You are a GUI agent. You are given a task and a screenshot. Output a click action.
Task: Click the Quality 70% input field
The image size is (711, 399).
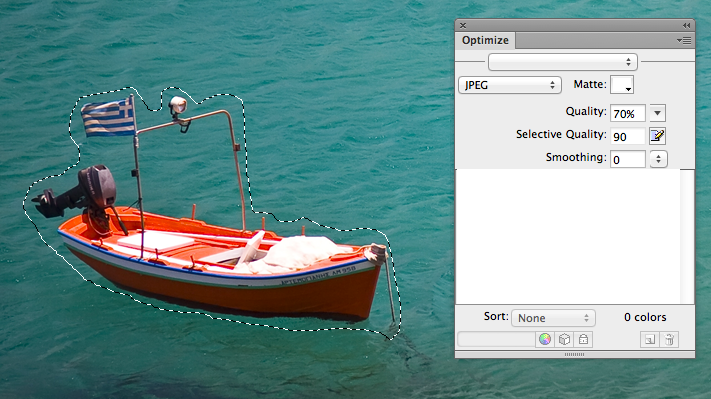(628, 113)
